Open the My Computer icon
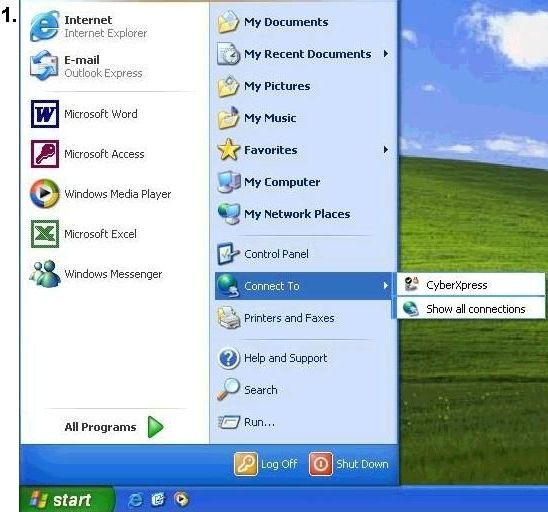Image resolution: width=548 pixels, height=512 pixels. [x=228, y=182]
